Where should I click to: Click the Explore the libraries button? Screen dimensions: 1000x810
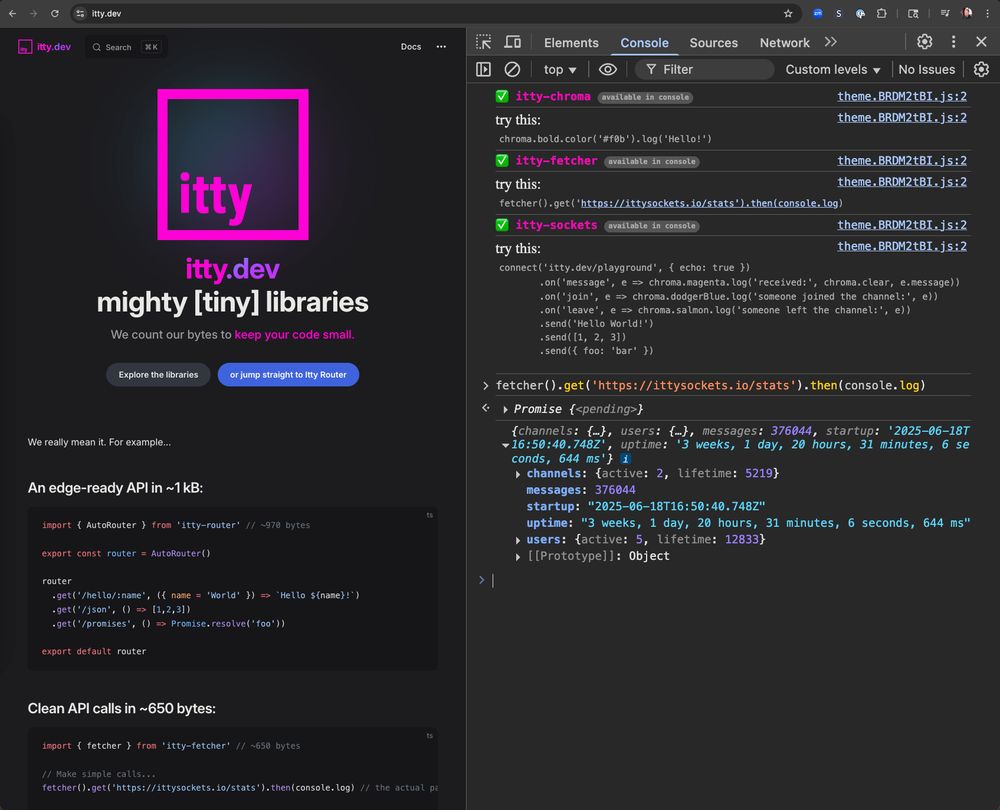pyautogui.click(x=158, y=374)
